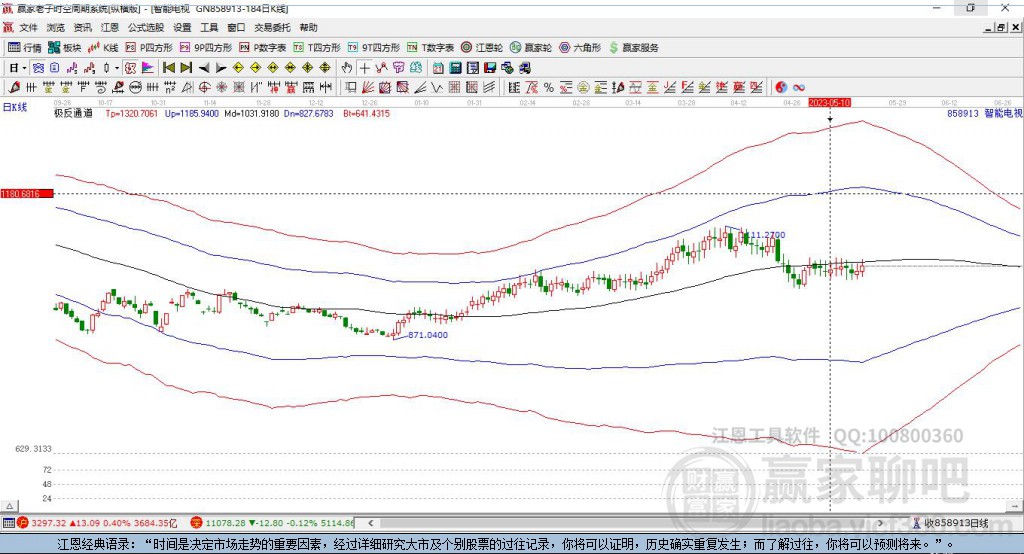Open the calendar icon
Image resolution: width=1024 pixels, height=554 pixels.
[438, 68]
